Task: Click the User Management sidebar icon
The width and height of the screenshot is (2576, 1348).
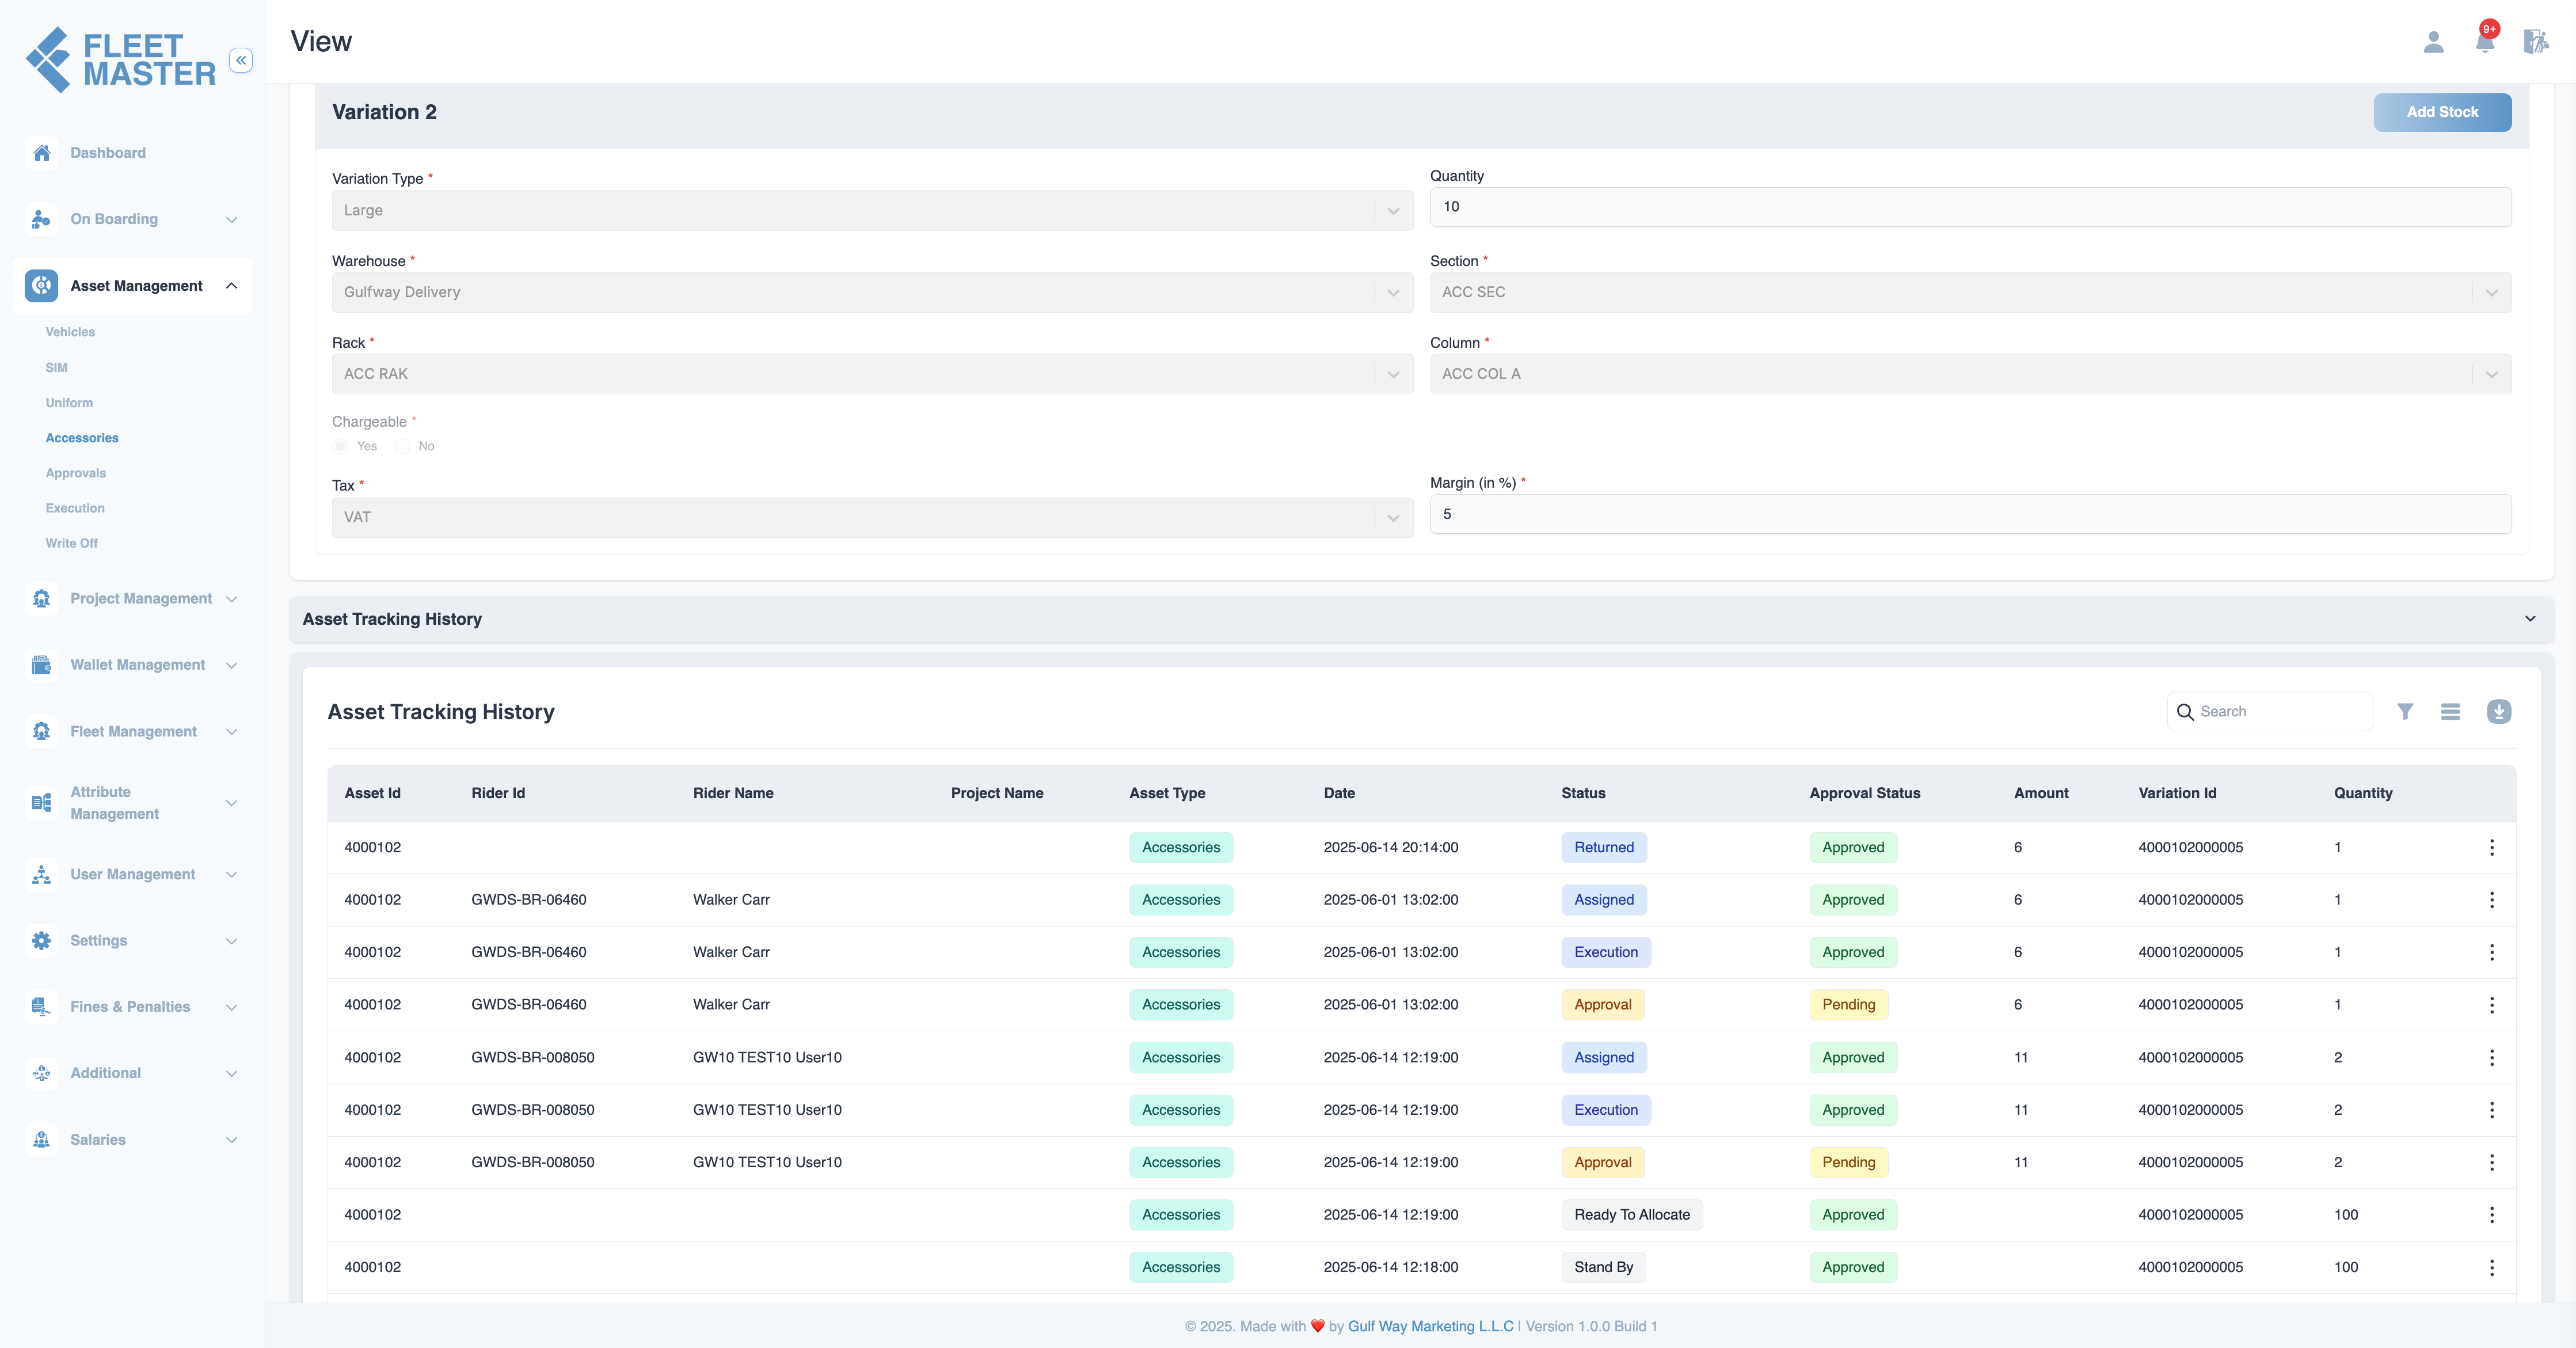Action: [41, 874]
